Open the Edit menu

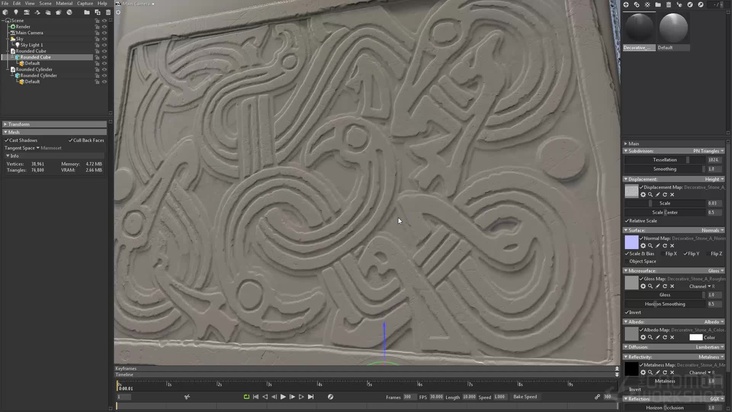click(x=17, y=3)
